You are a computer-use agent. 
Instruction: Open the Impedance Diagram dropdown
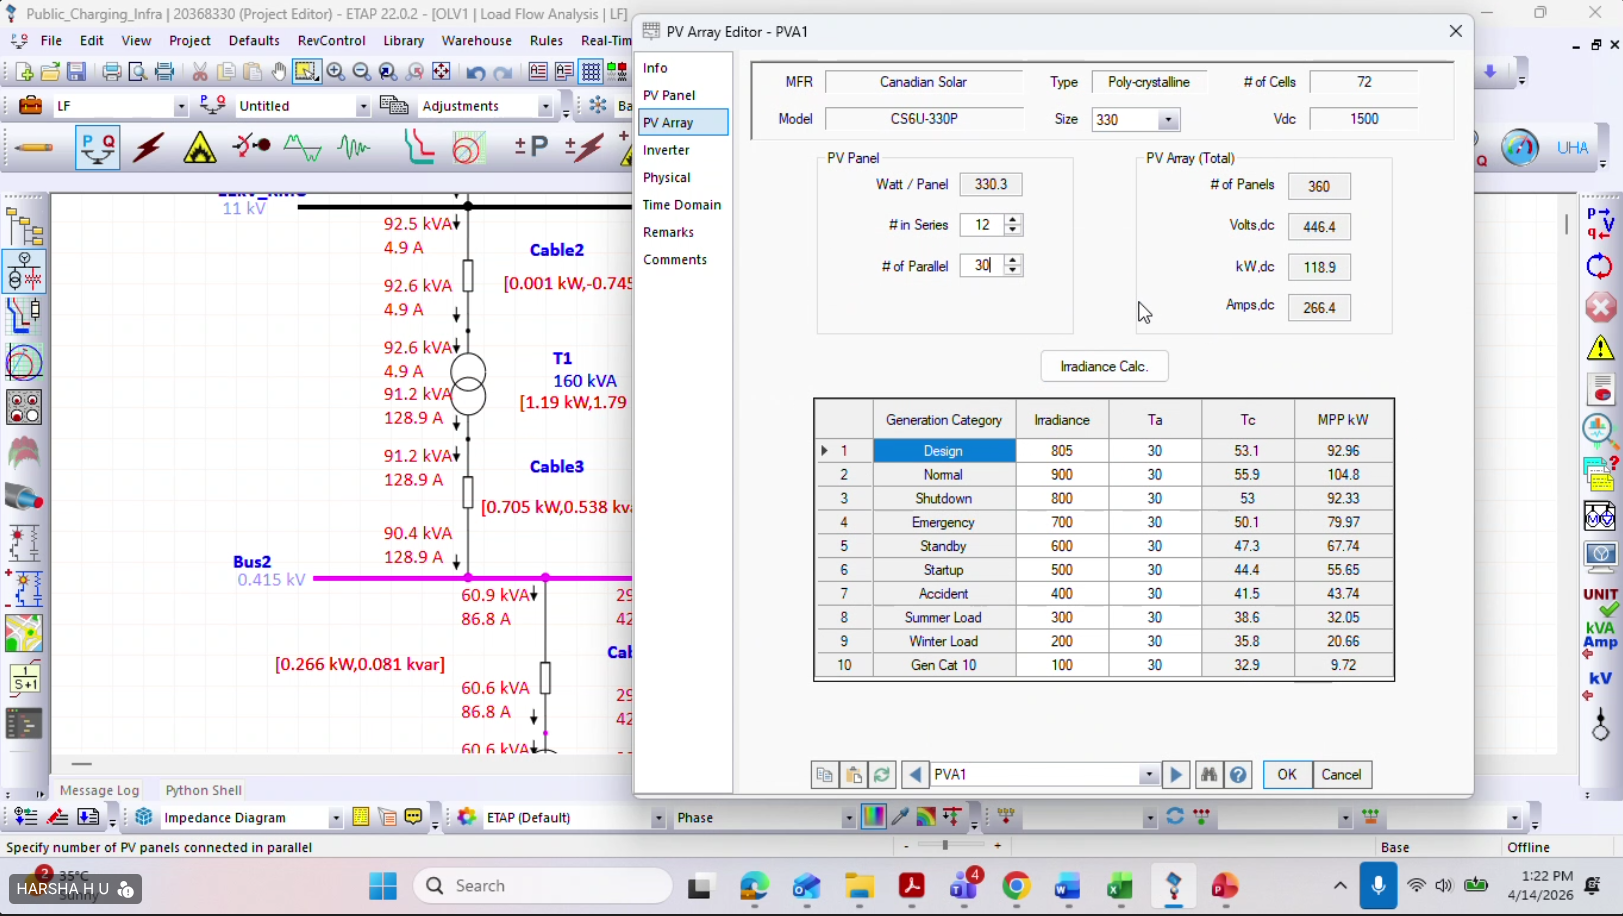pos(335,818)
